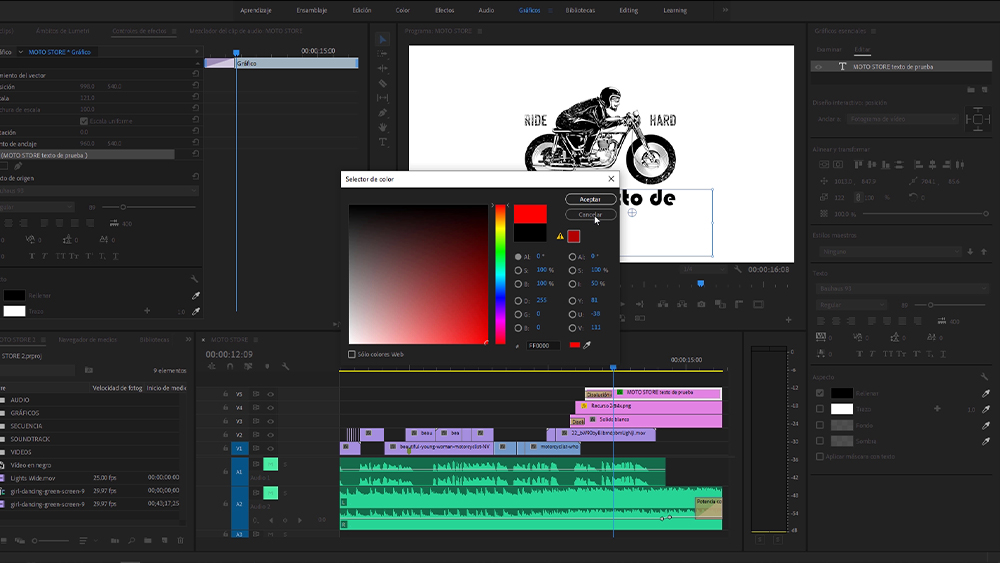This screenshot has height=563, width=1000.
Task: Click the Essential Graphics pin position widget
Action: [978, 119]
